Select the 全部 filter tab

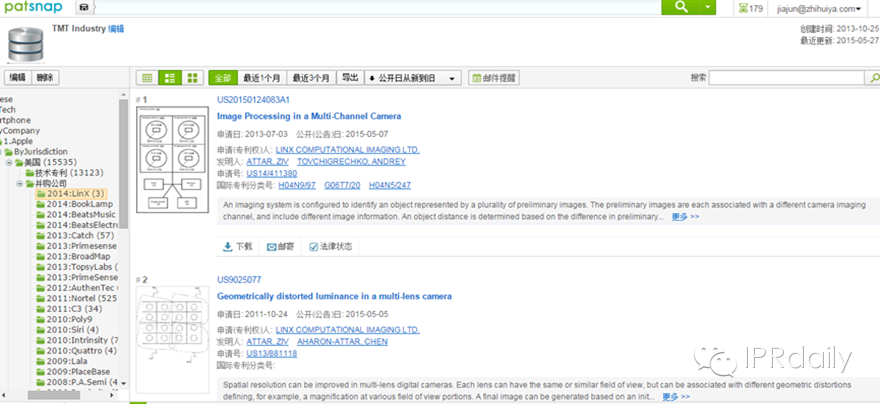point(223,78)
